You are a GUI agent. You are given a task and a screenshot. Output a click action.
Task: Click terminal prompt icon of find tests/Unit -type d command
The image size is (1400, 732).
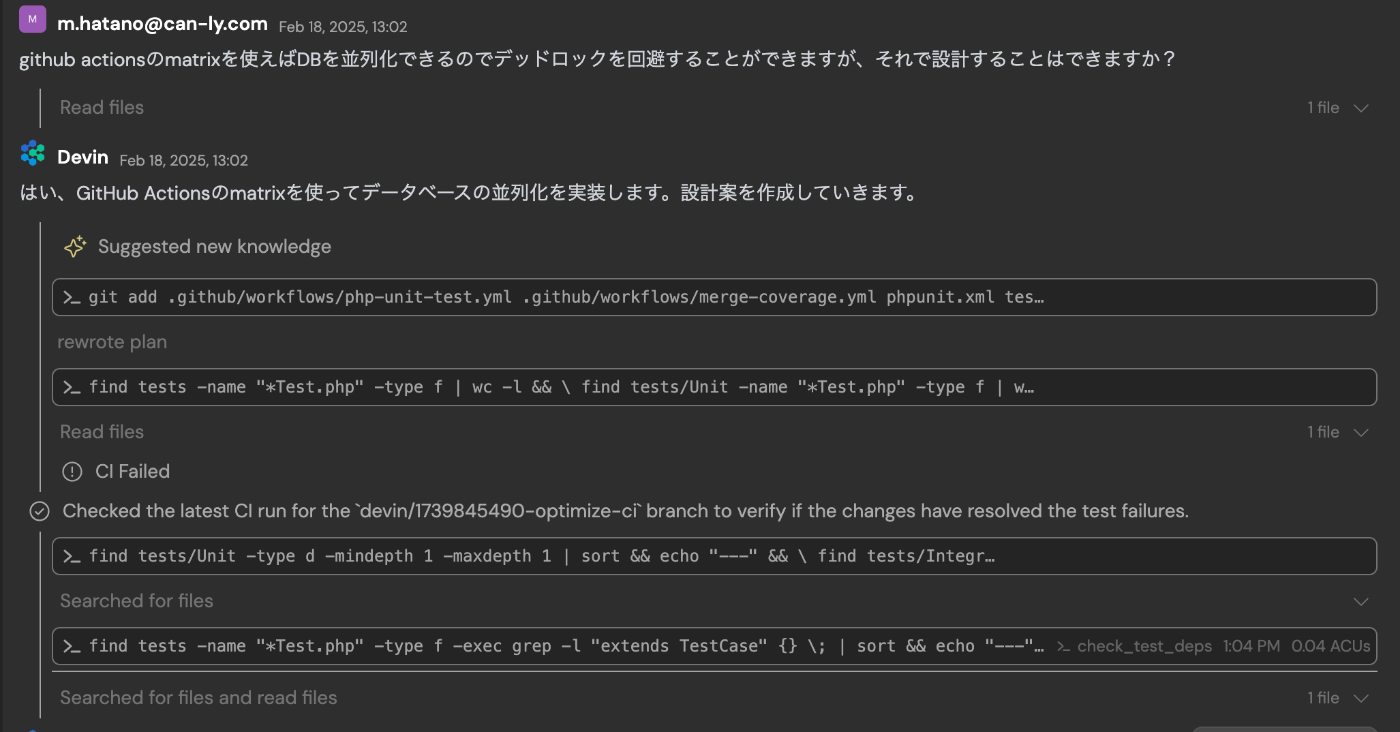coord(72,556)
